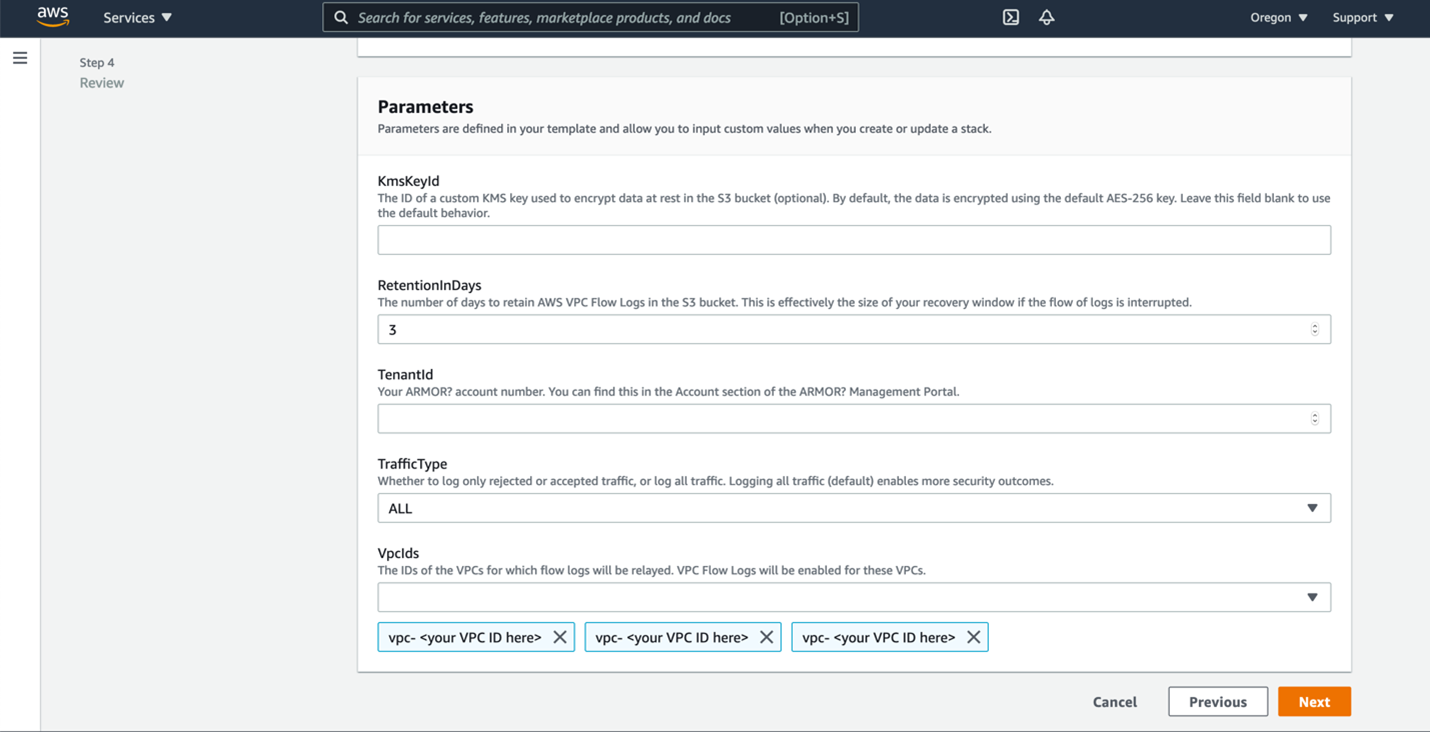
Task: Open the notifications bell icon
Action: coord(1046,17)
